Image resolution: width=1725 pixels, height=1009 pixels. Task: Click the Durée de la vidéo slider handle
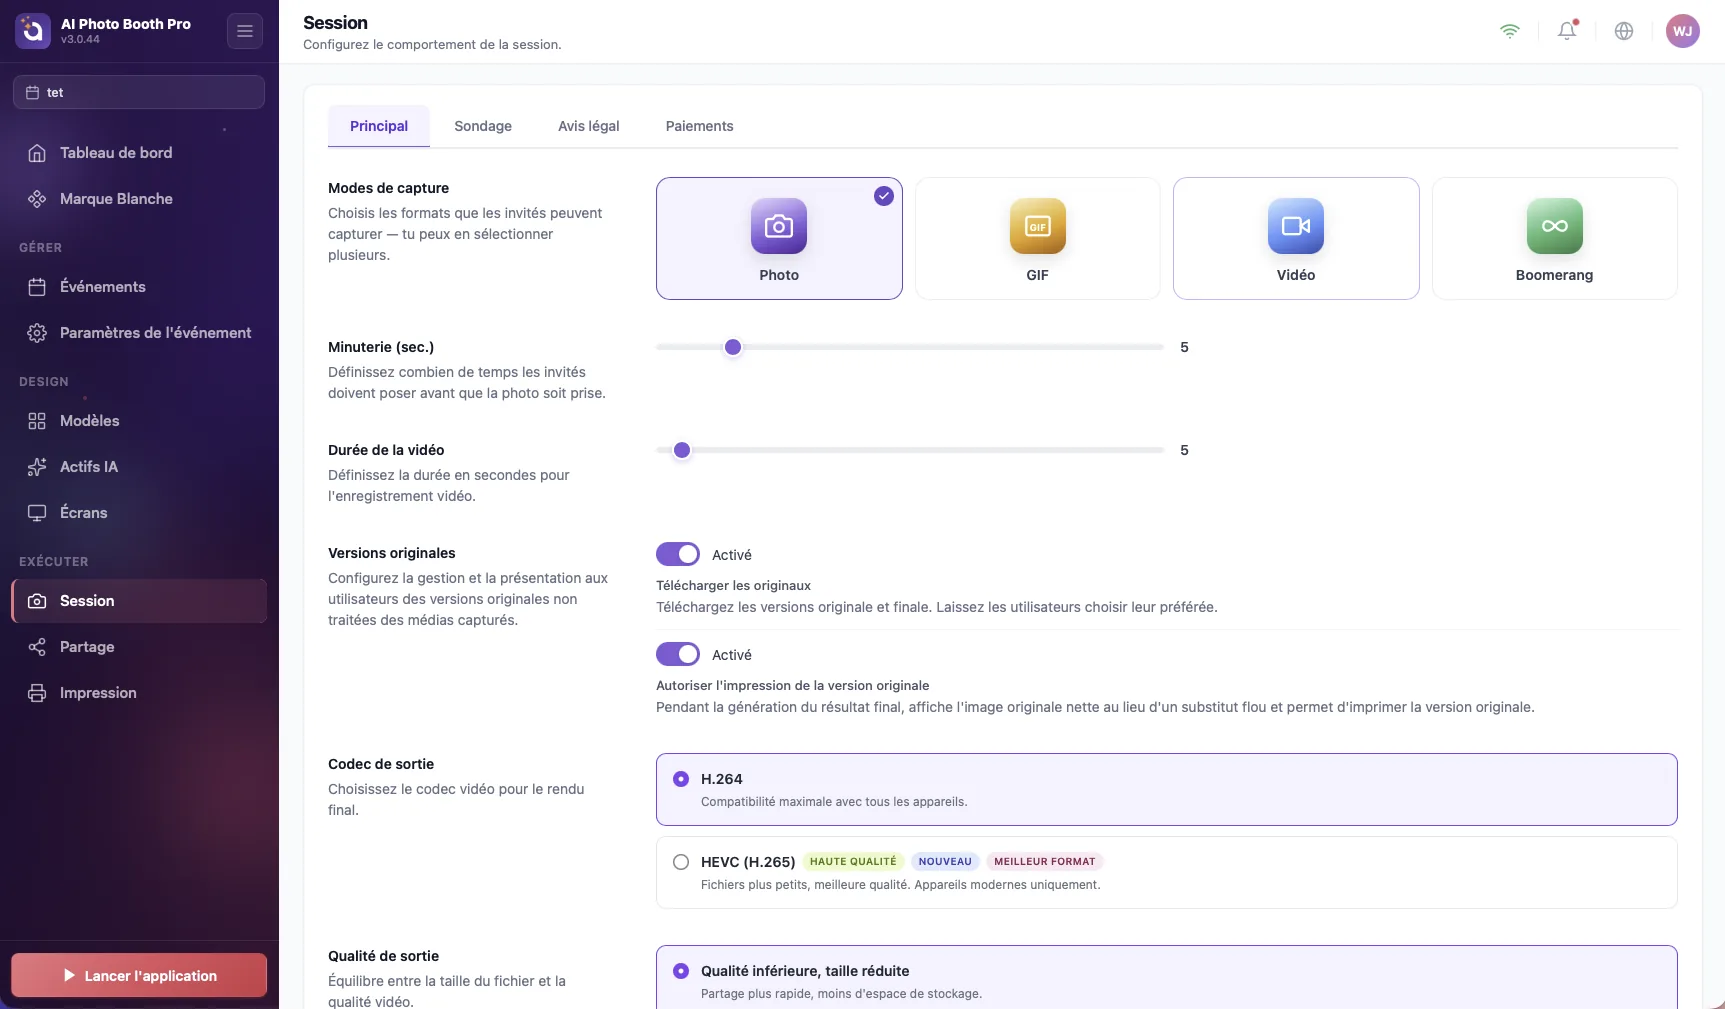(682, 450)
